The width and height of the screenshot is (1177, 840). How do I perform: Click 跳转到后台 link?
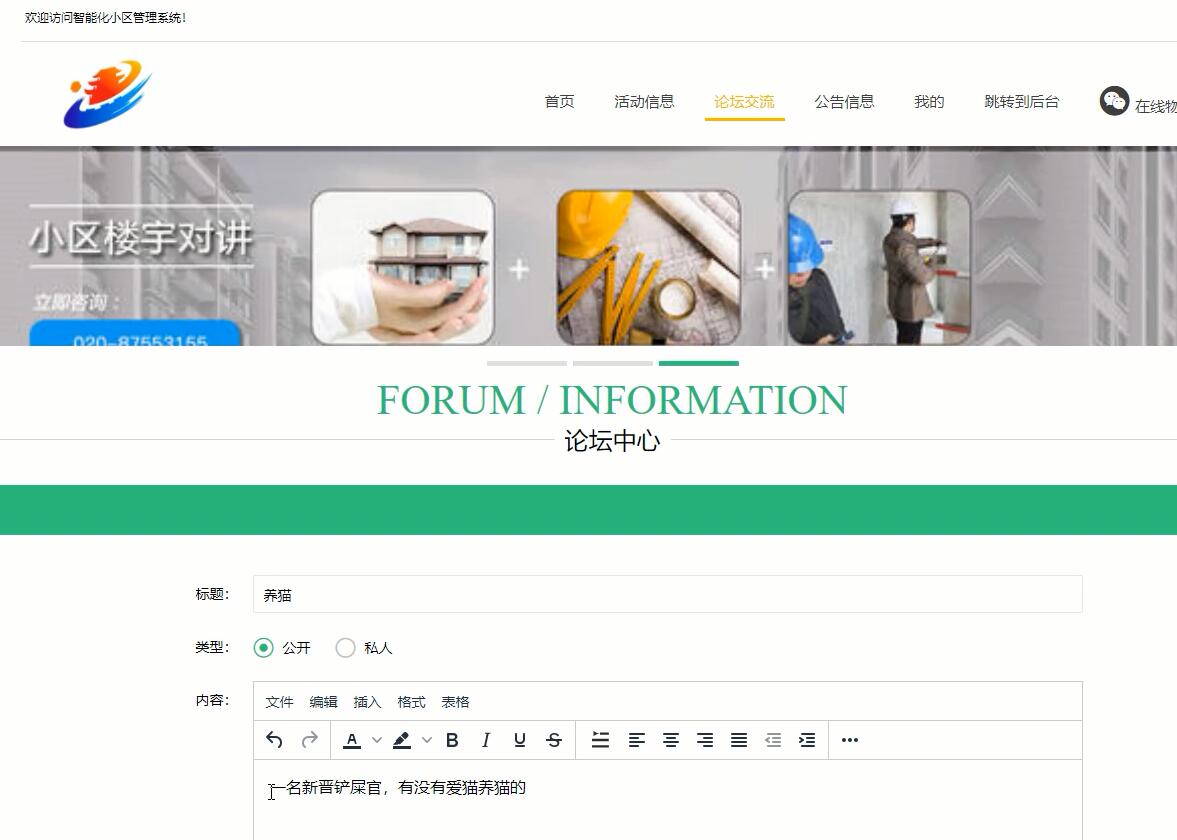click(1022, 101)
